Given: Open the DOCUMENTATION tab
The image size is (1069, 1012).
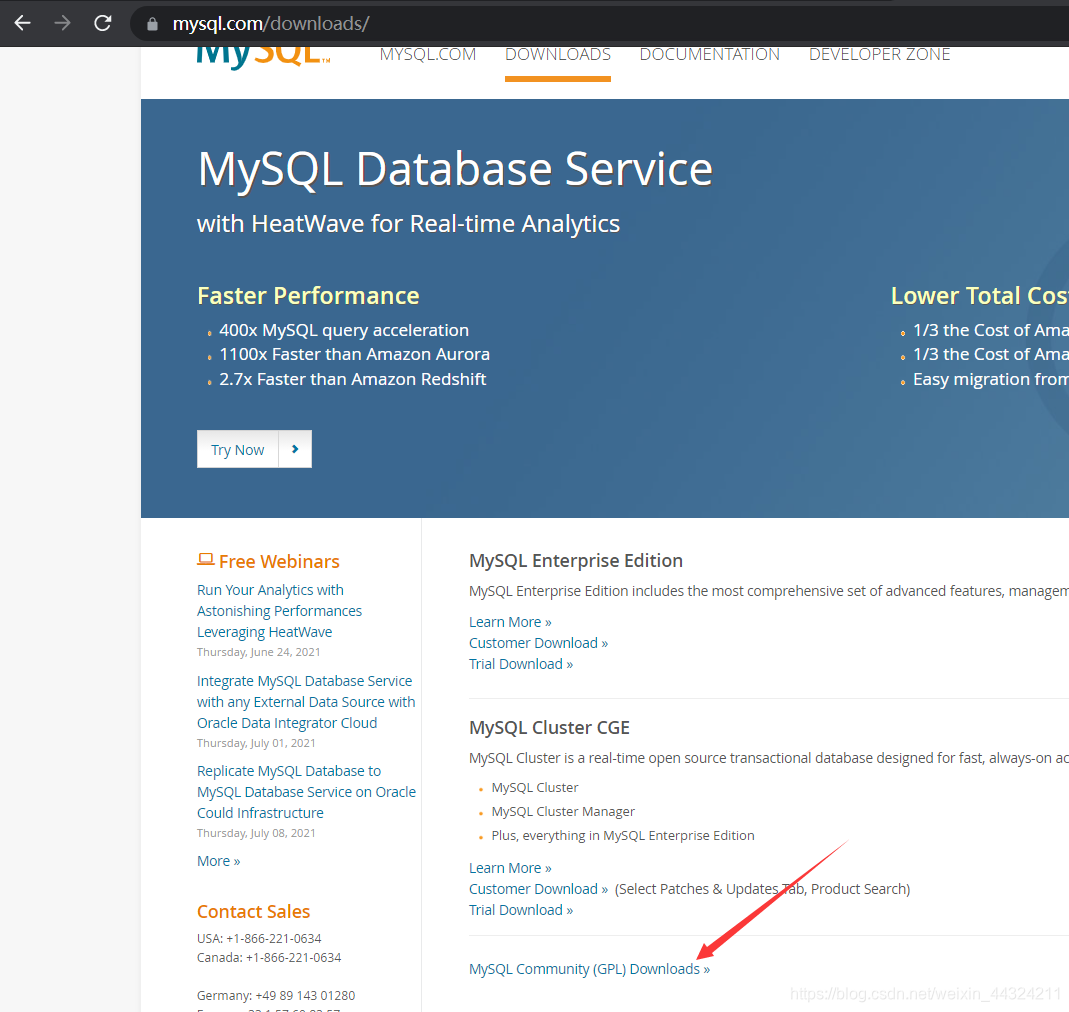Looking at the screenshot, I should (x=709, y=55).
